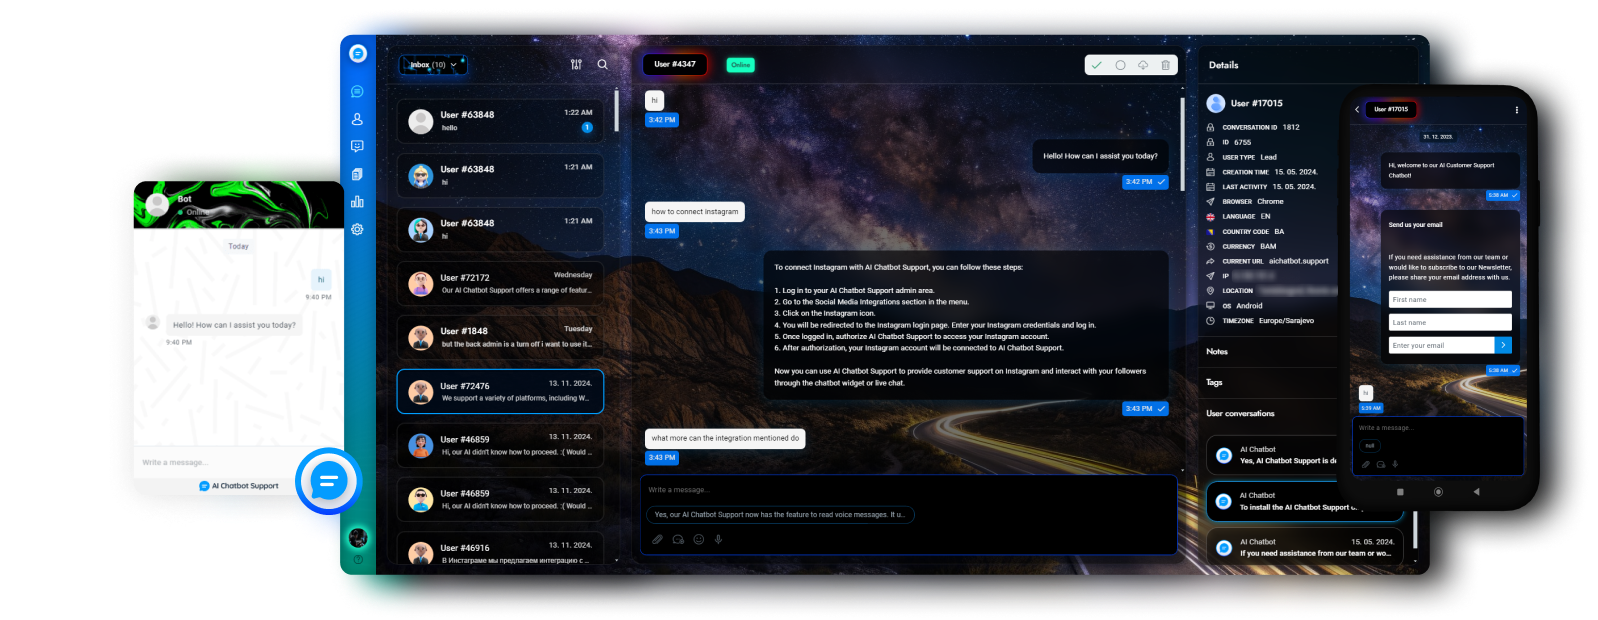Screen dimensions: 1598x620
Task: Submit email with phone form arrow button
Action: point(1503,345)
